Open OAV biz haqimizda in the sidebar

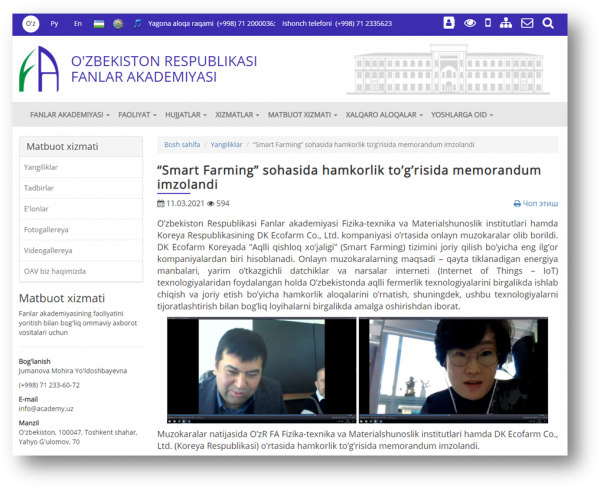click(x=81, y=271)
